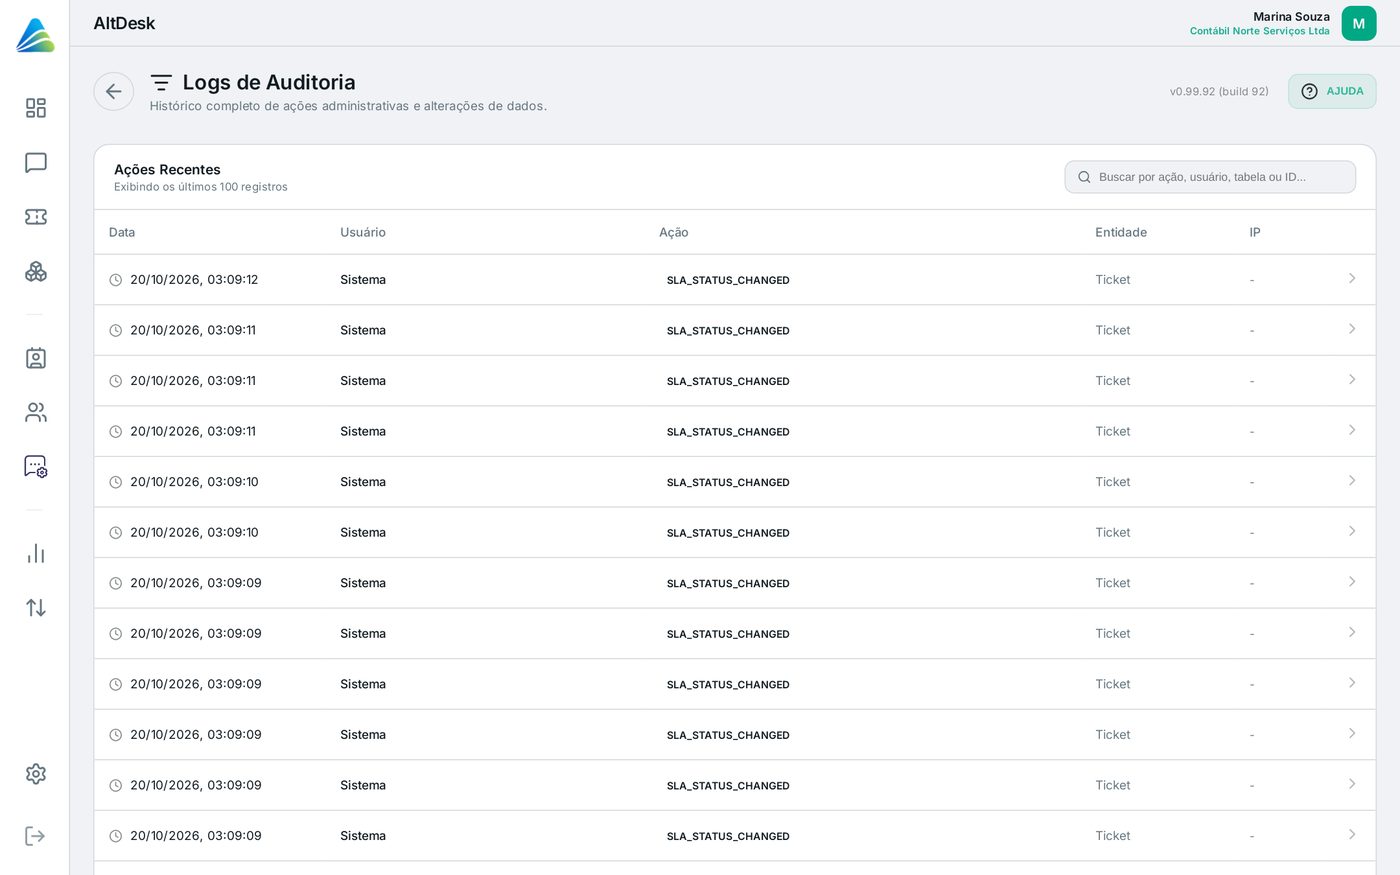
Task: Expand the 03:09:12 log row chevron
Action: [1352, 279]
